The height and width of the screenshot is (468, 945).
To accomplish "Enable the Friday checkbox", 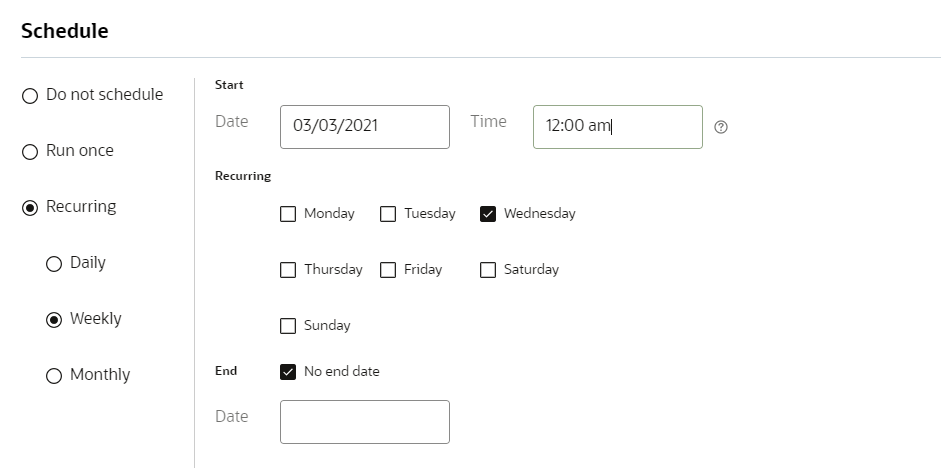I will [x=388, y=270].
